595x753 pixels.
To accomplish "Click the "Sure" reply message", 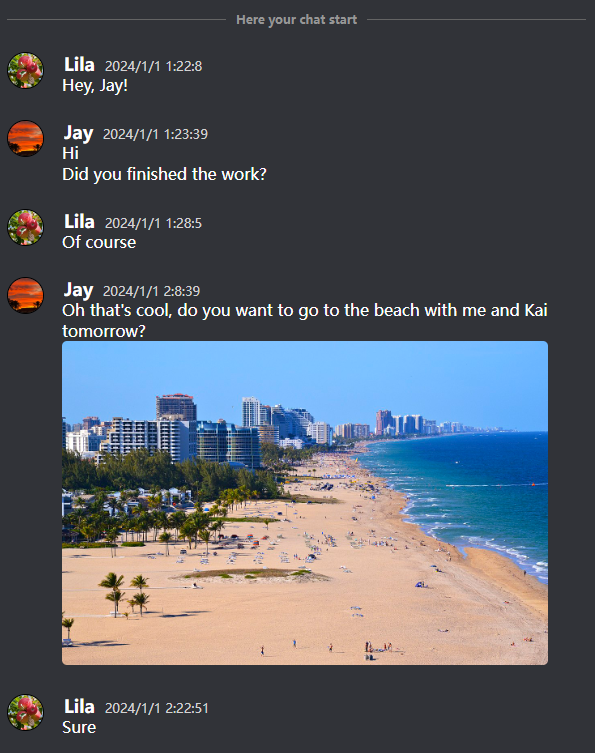I will pyautogui.click(x=79, y=728).
